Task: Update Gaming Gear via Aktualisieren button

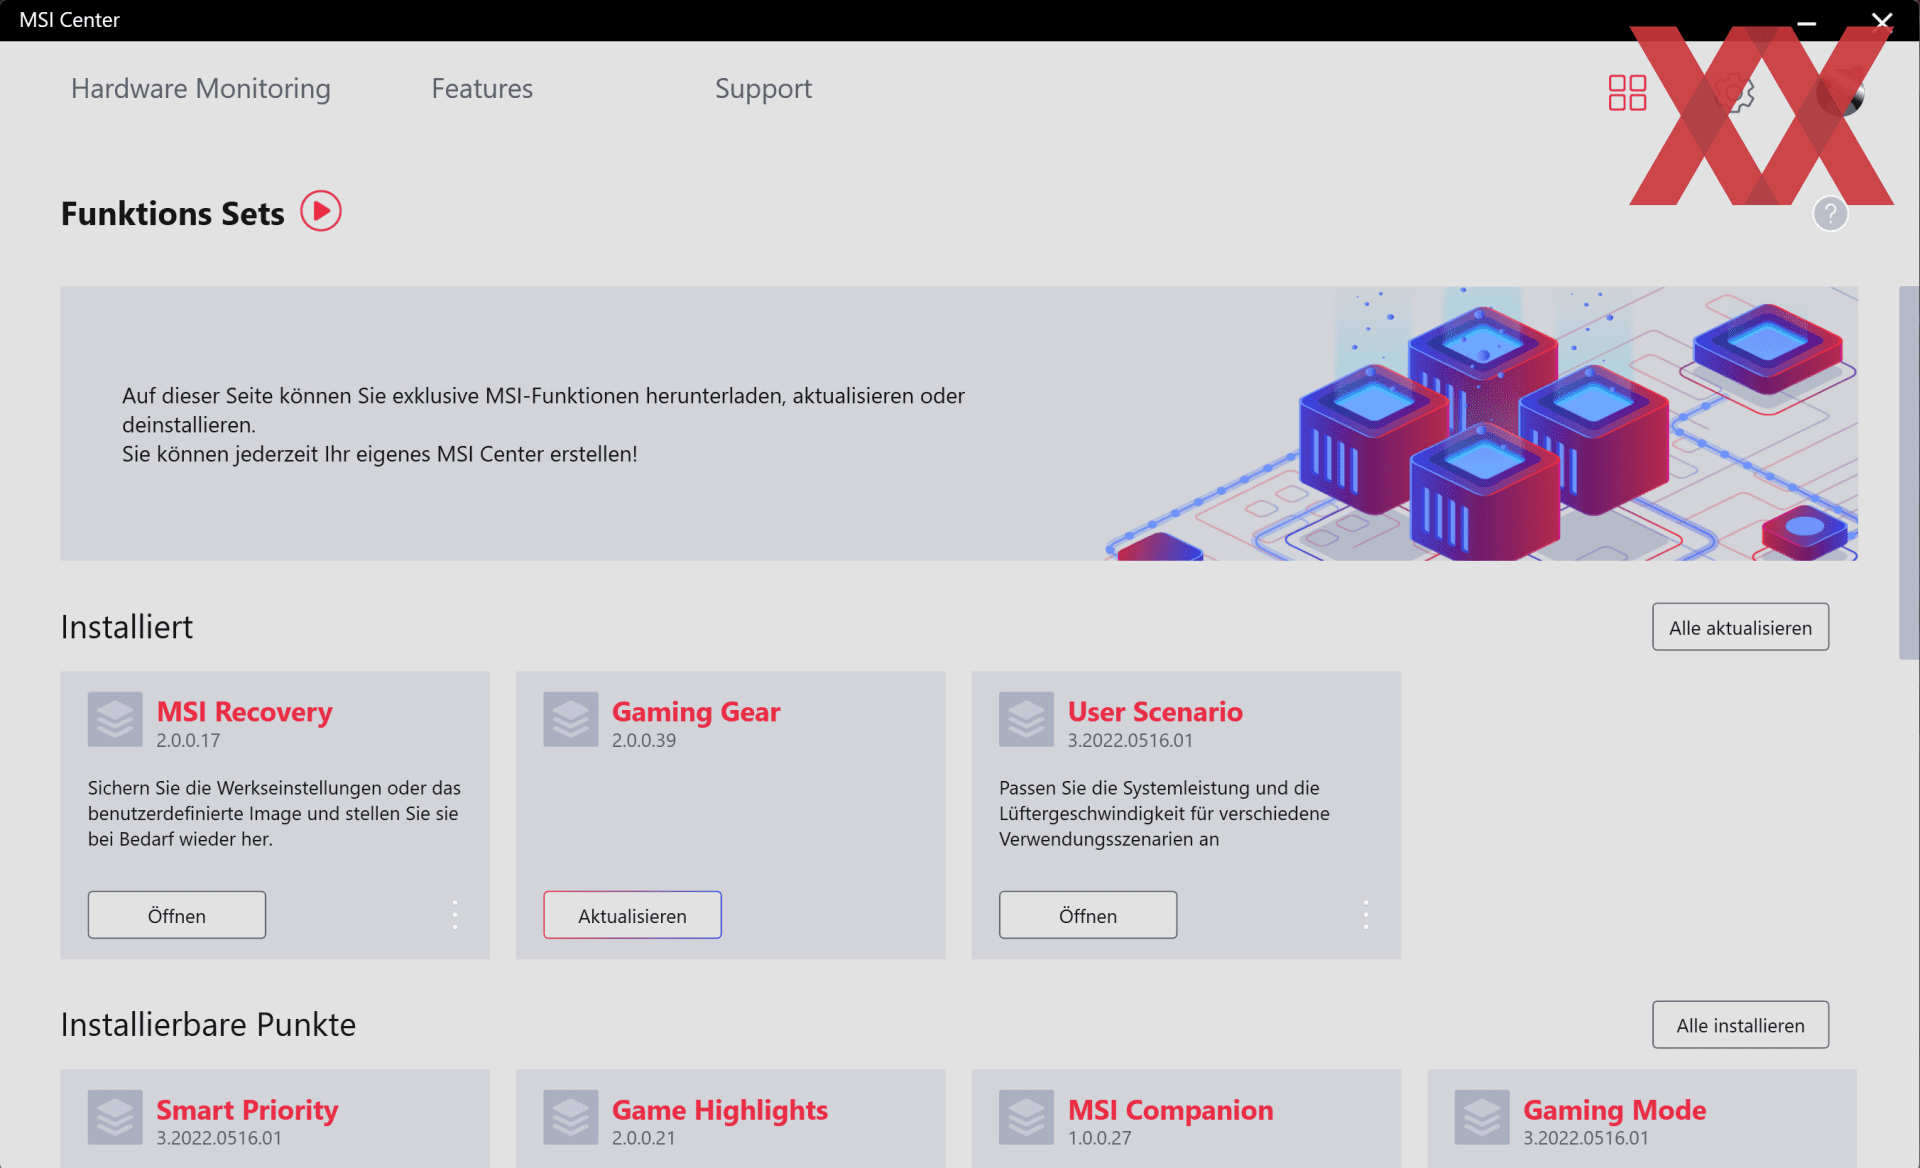Action: point(632,915)
